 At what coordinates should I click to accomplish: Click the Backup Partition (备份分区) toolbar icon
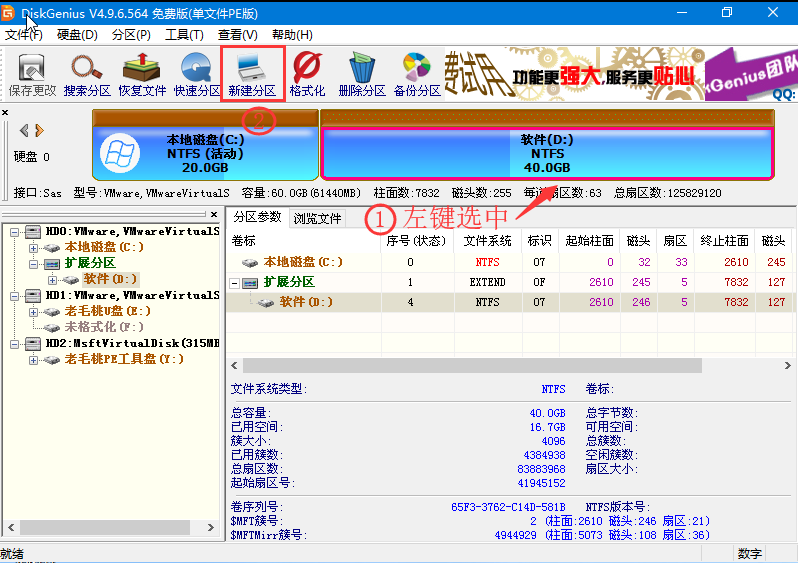coord(417,74)
